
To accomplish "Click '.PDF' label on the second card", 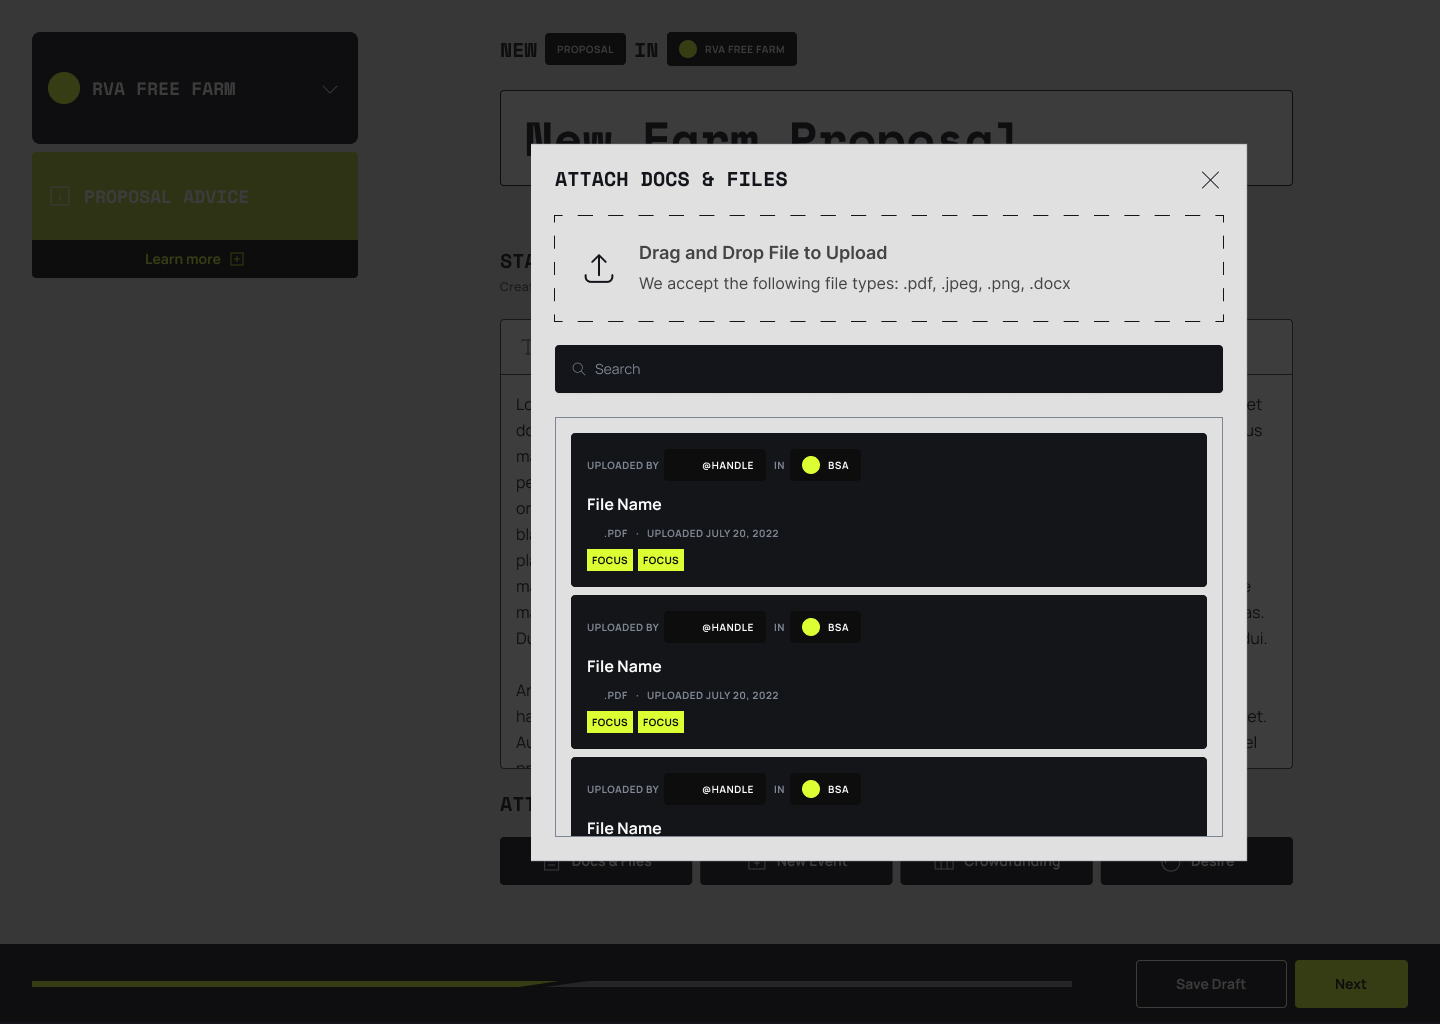I will point(616,695).
